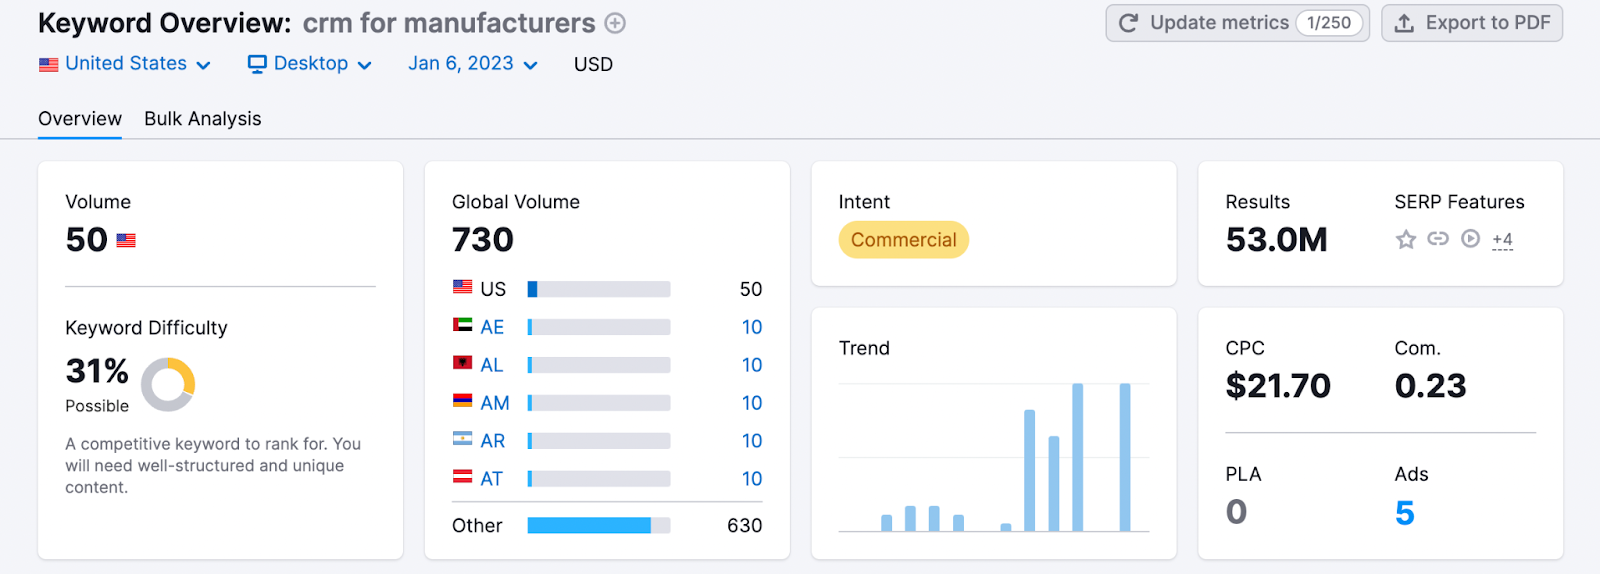Click the Update metrics button
The width and height of the screenshot is (1600, 574).
tap(1237, 23)
